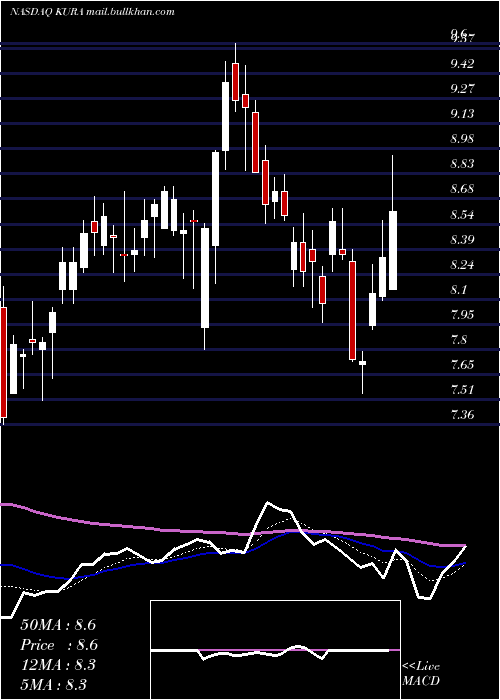Select the 9.27 price axis label
Image resolution: width=500 pixels, height=700 pixels.
[x=462, y=89]
